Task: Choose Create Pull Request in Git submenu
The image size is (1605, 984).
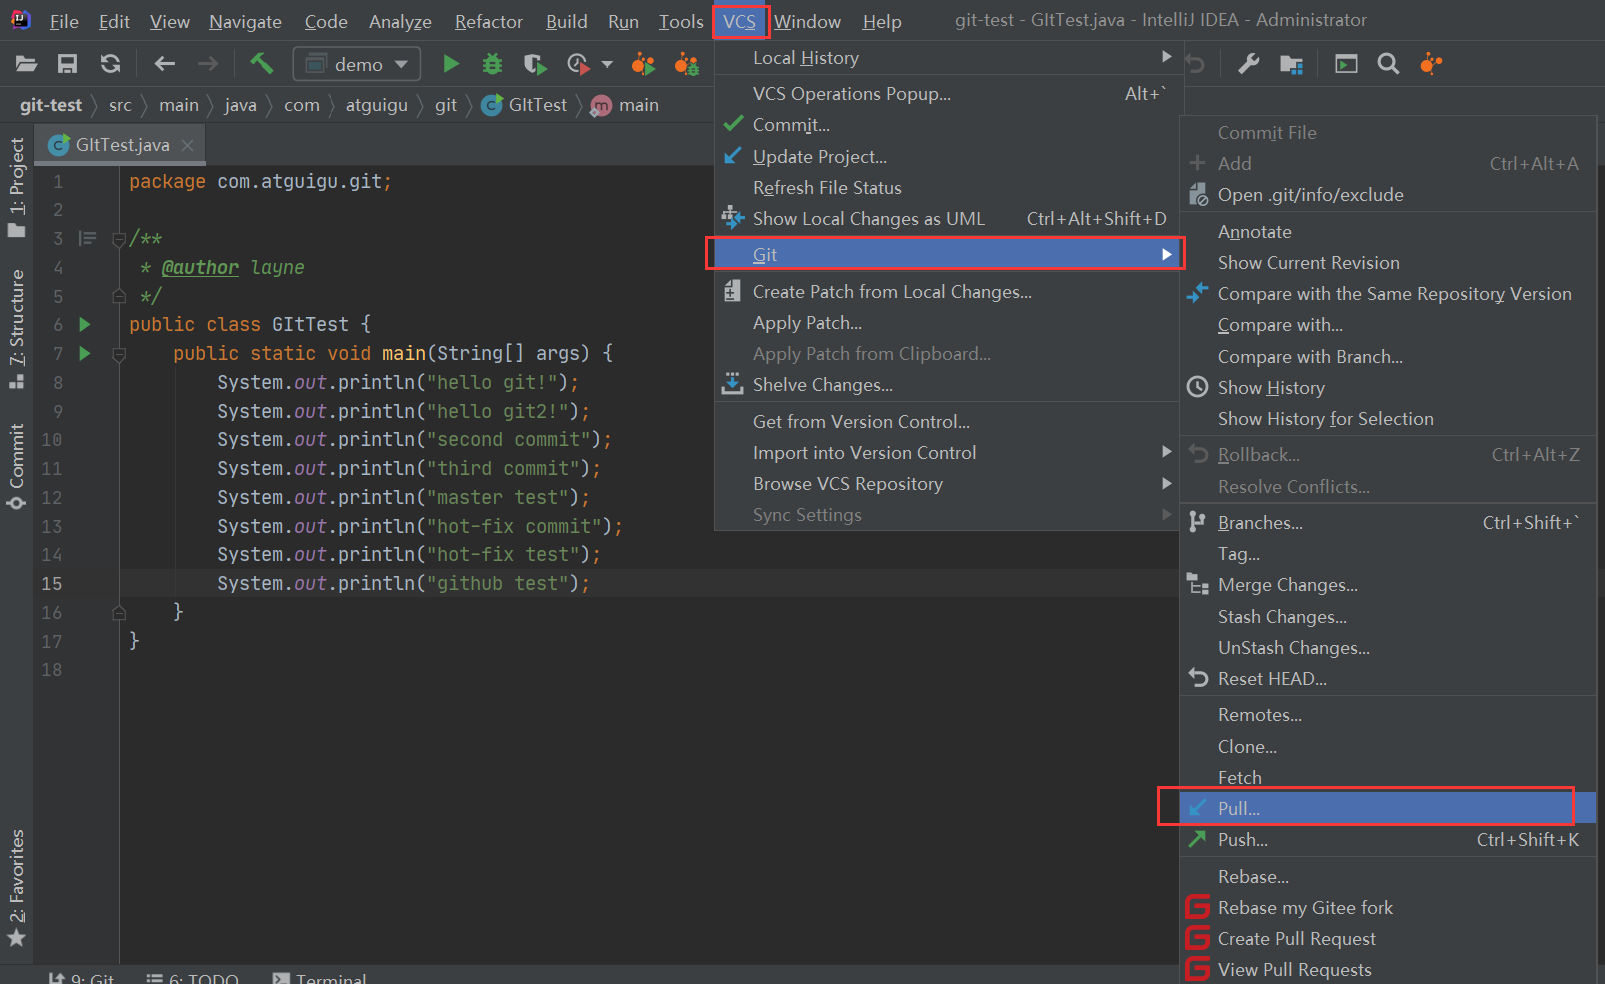Action: pyautogui.click(x=1388, y=939)
